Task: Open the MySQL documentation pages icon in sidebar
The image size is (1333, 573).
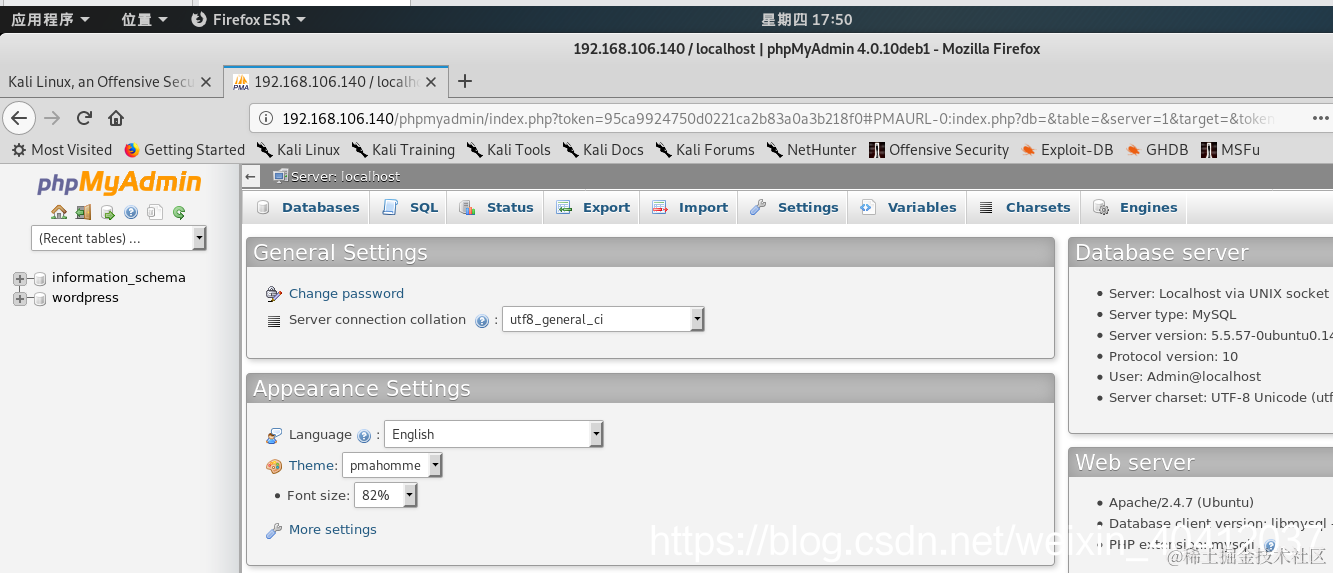Action: click(x=155, y=212)
